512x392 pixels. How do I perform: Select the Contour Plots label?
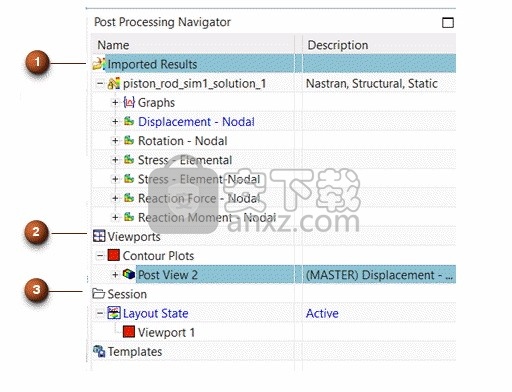158,256
